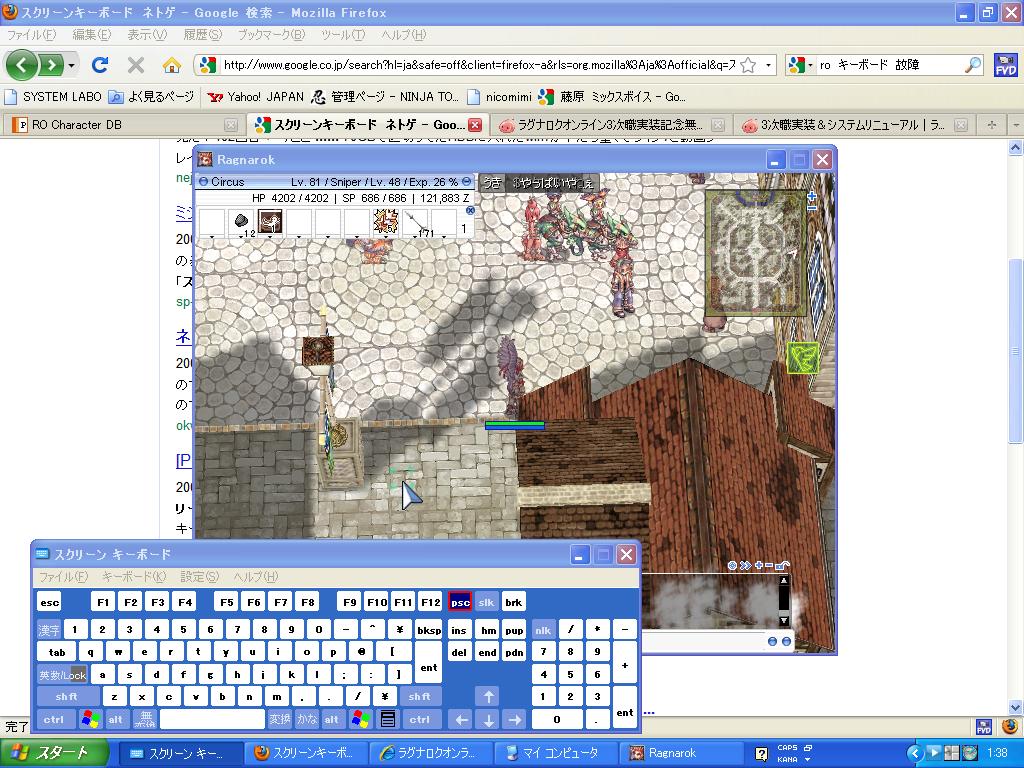Click the hotbar item stone icon
Viewport: 1024px width, 768px height.
[241, 222]
